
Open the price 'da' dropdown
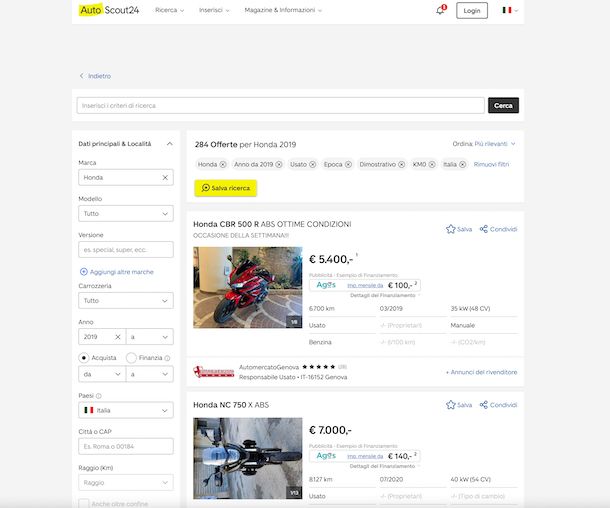[x=102, y=374]
